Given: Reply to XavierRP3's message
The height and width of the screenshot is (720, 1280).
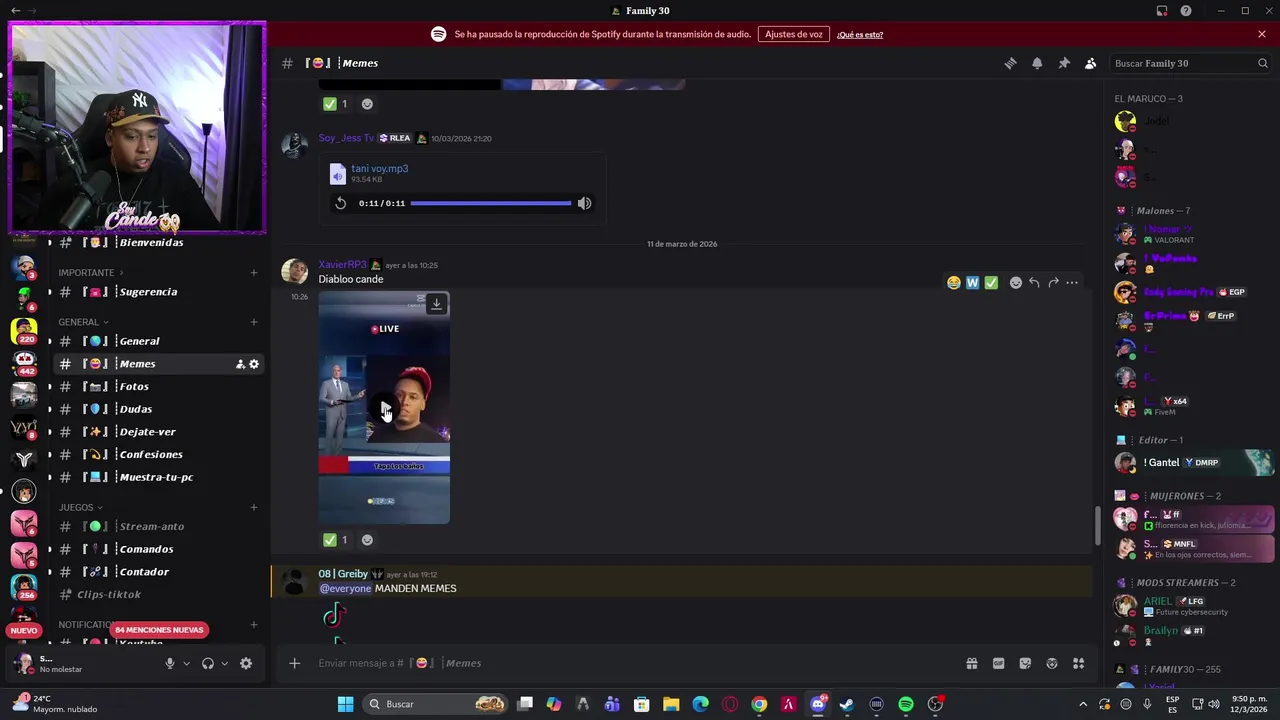Looking at the screenshot, I should (x=1034, y=283).
